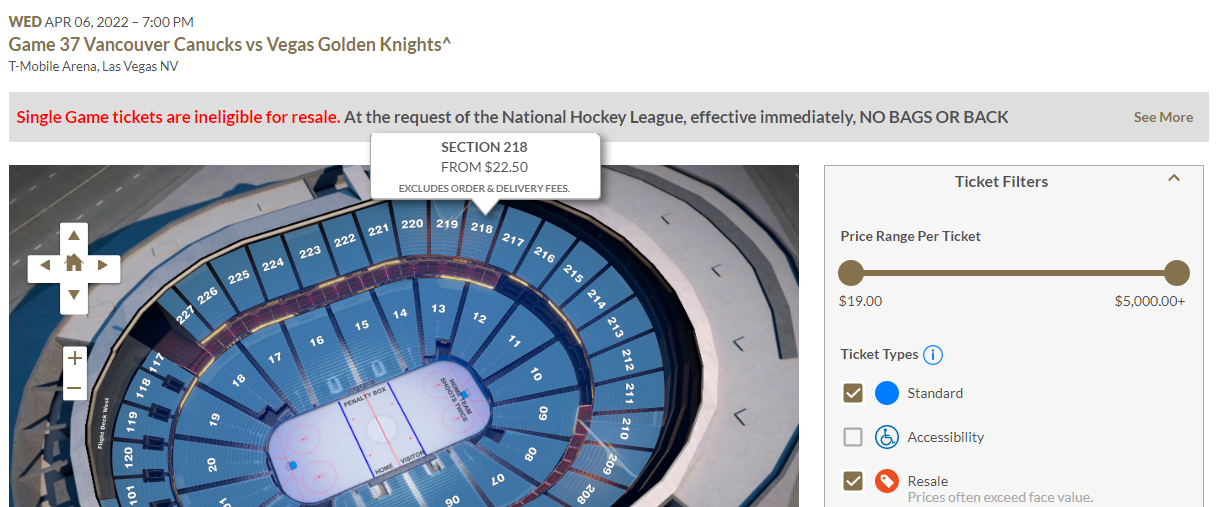Viewport: 1216px width, 507px height.
Task: Open the Ticket Types info icon
Action: click(x=933, y=355)
